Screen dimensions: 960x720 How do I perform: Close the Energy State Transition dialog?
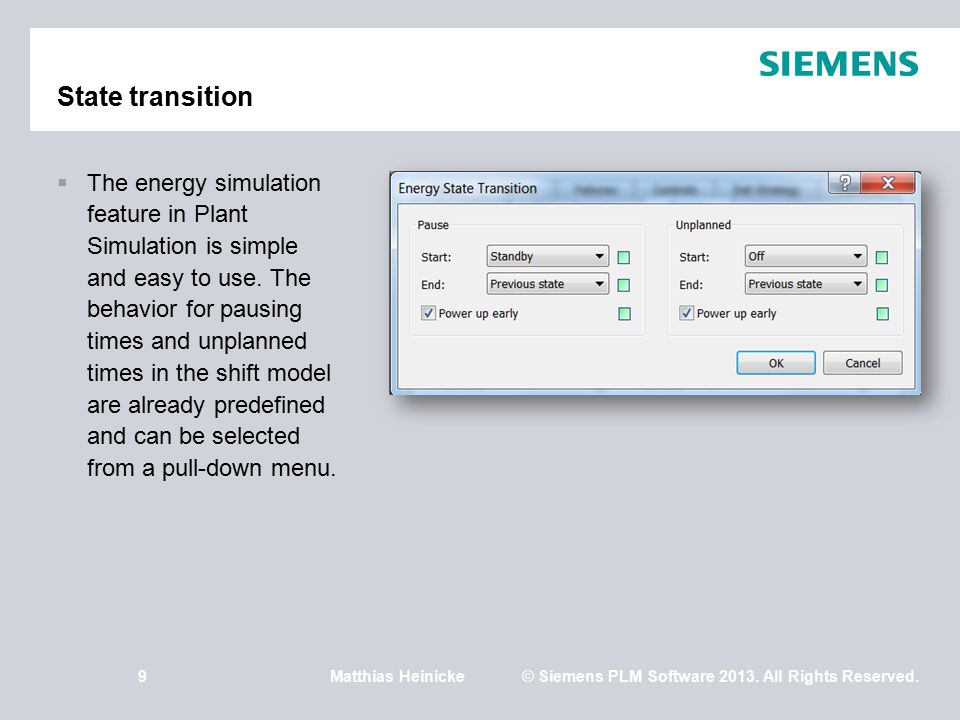888,182
